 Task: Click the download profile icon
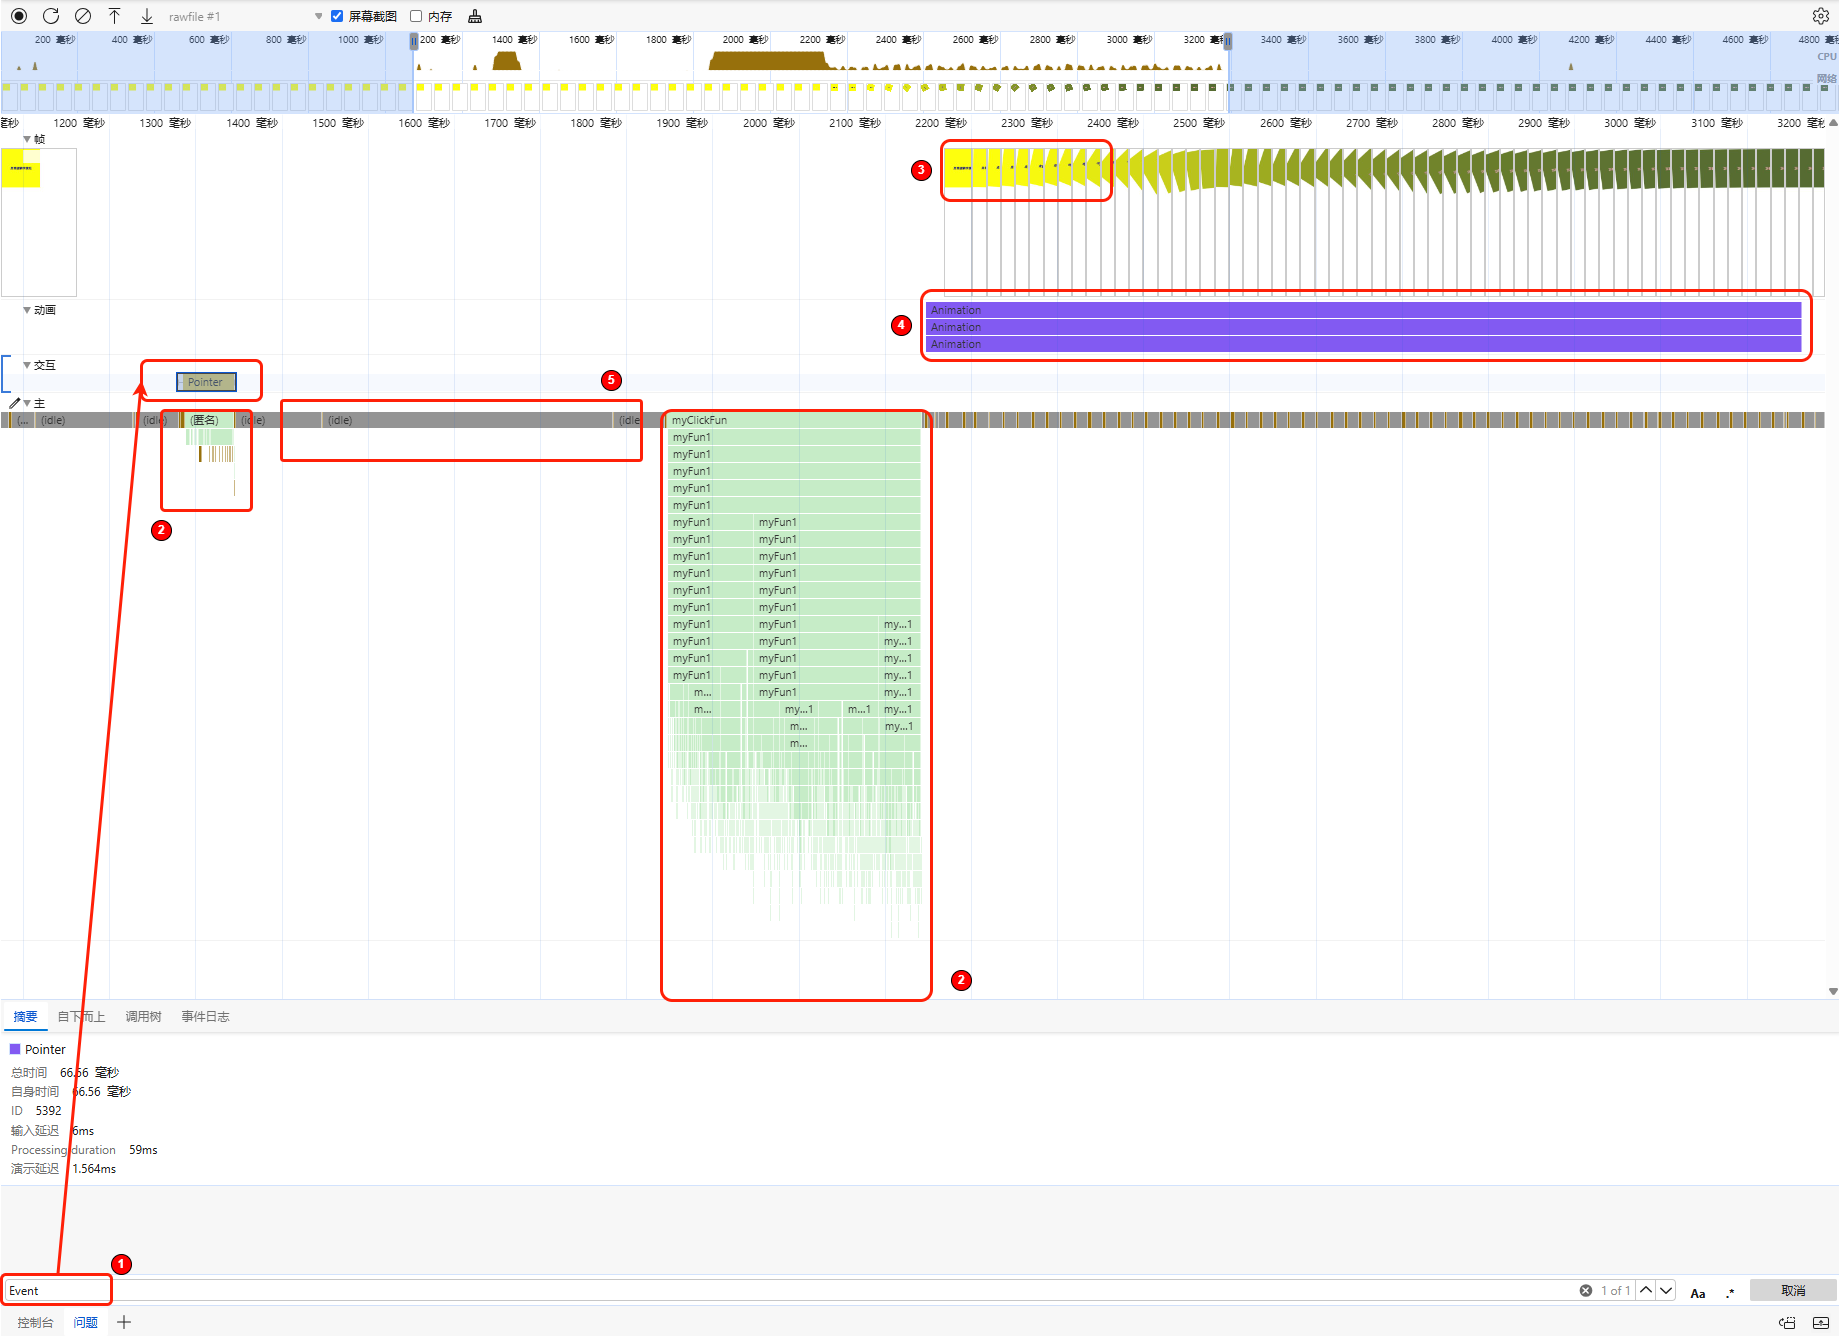coord(147,16)
